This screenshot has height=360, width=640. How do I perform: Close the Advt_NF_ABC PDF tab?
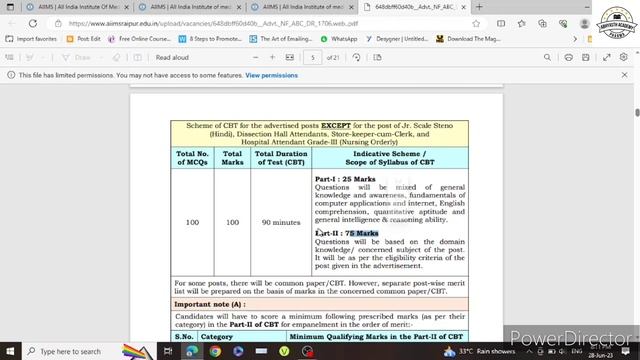[x=463, y=7]
